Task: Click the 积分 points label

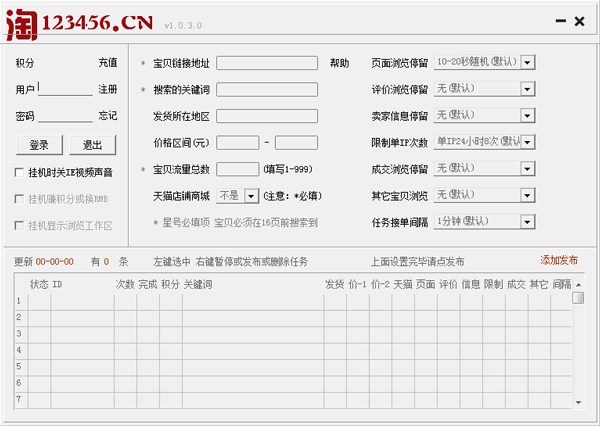Action: pos(25,63)
